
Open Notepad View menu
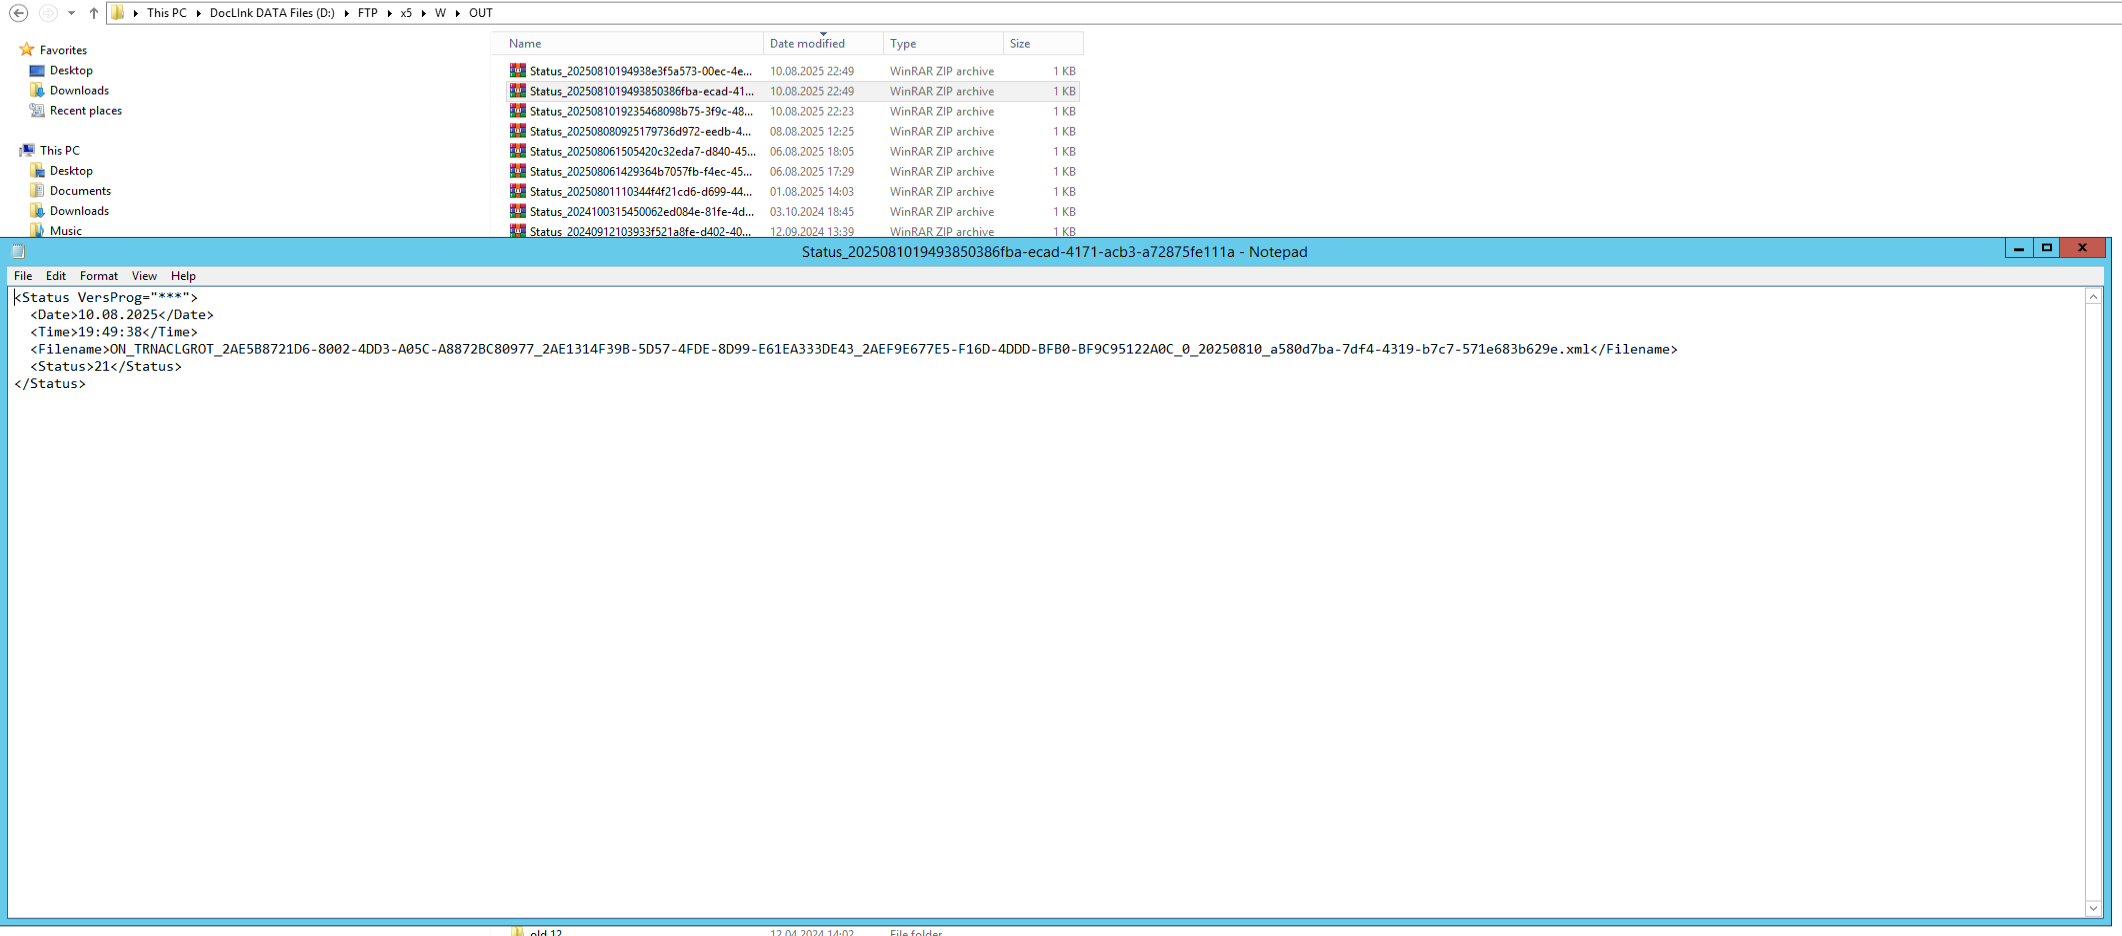click(144, 276)
